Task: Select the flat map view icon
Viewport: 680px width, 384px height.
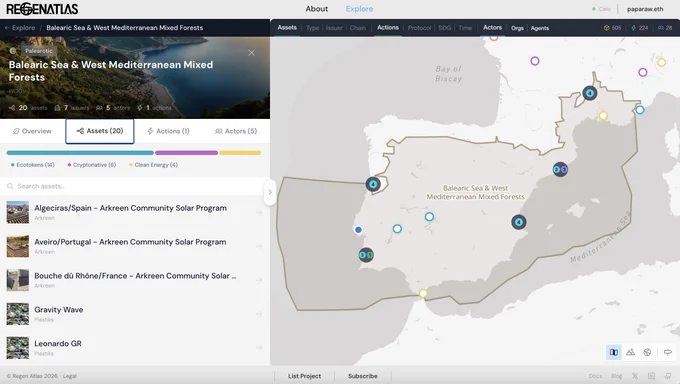Action: point(614,352)
